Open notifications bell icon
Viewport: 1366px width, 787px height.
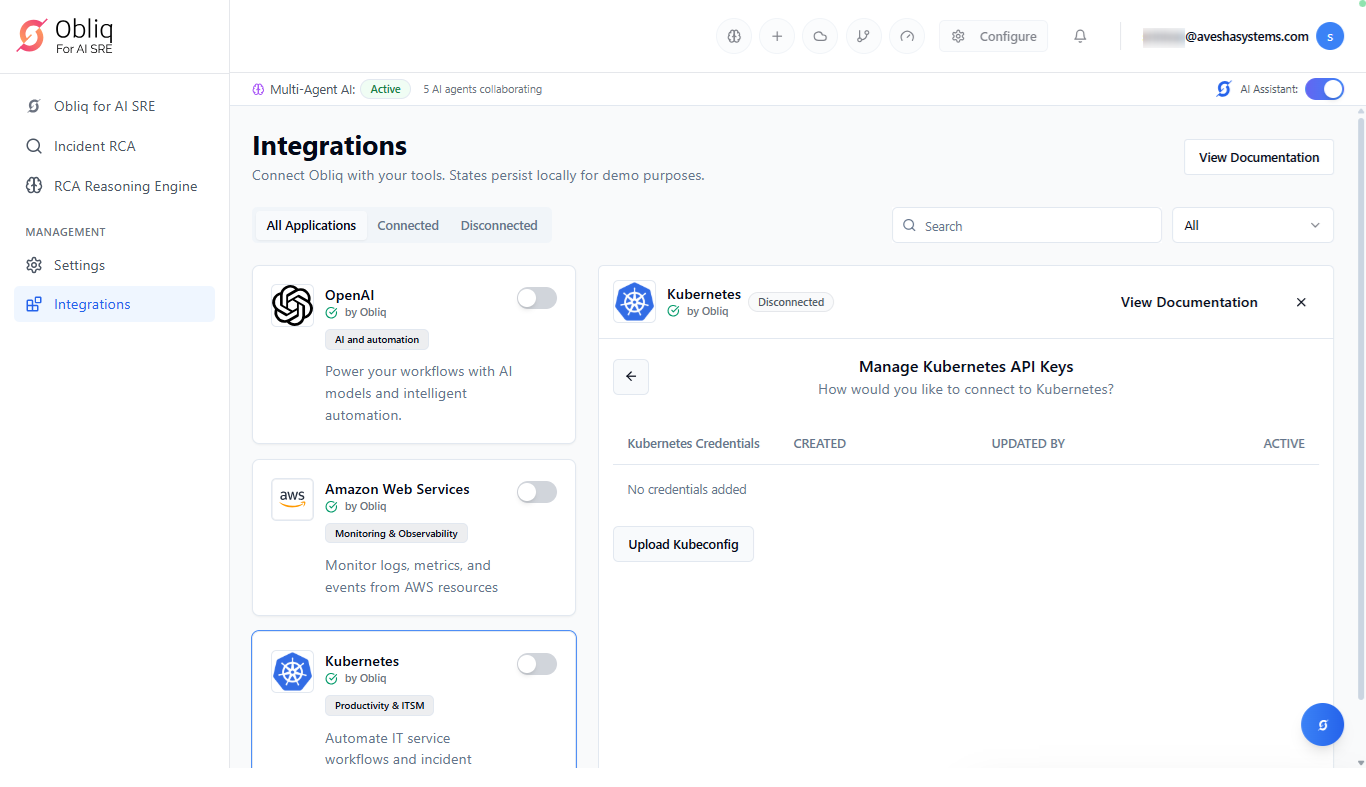click(x=1080, y=37)
